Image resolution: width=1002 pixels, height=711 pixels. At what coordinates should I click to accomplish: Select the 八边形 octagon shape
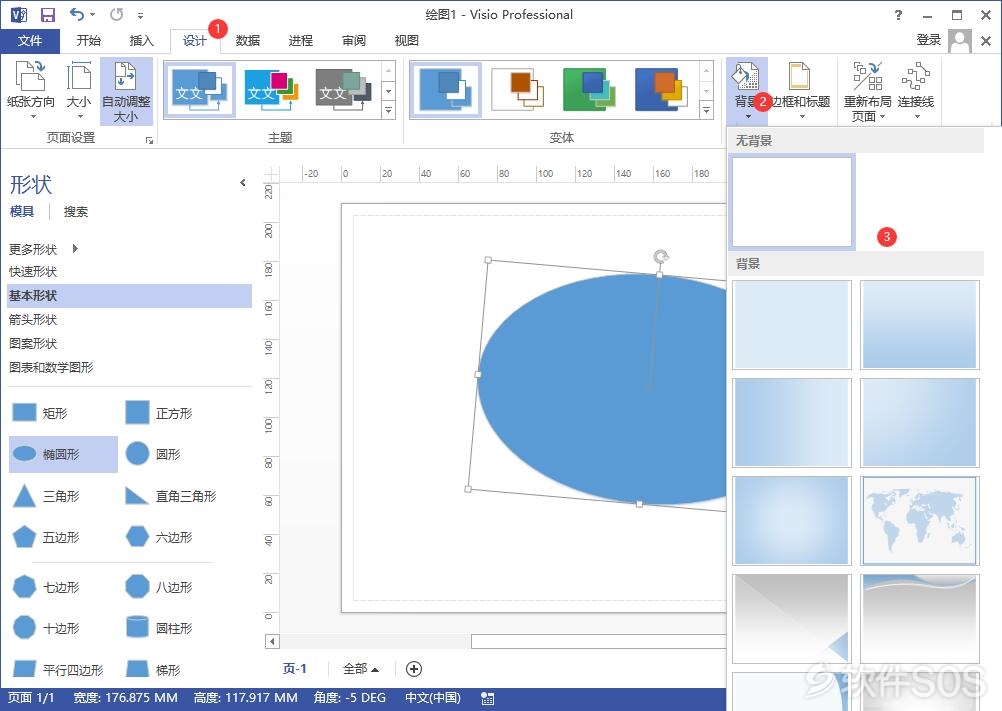[x=159, y=586]
